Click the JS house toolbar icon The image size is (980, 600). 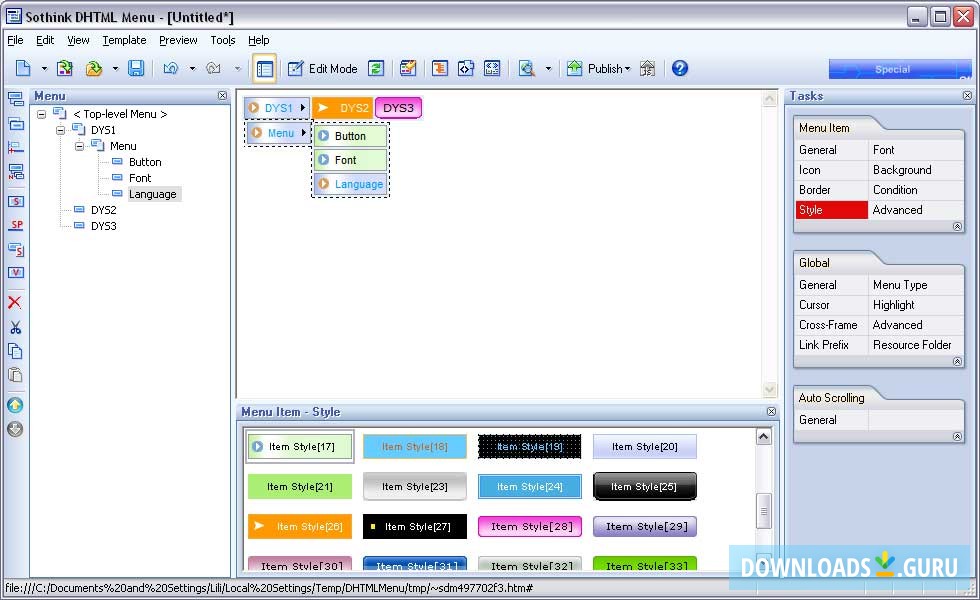pyautogui.click(x=648, y=68)
